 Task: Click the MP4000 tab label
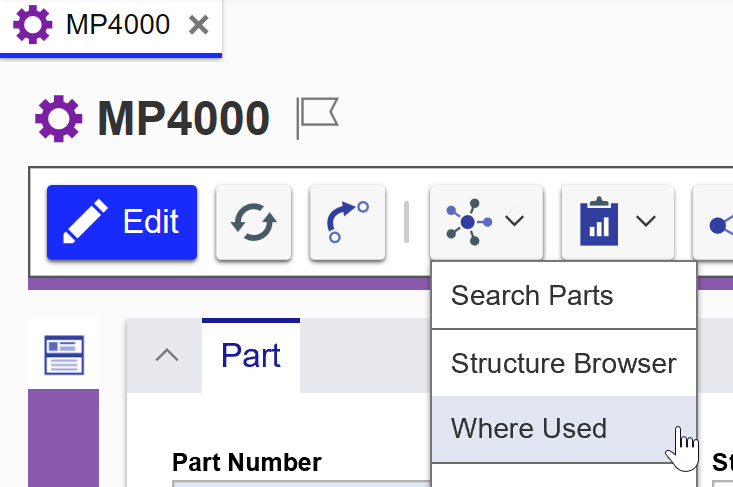pos(117,25)
